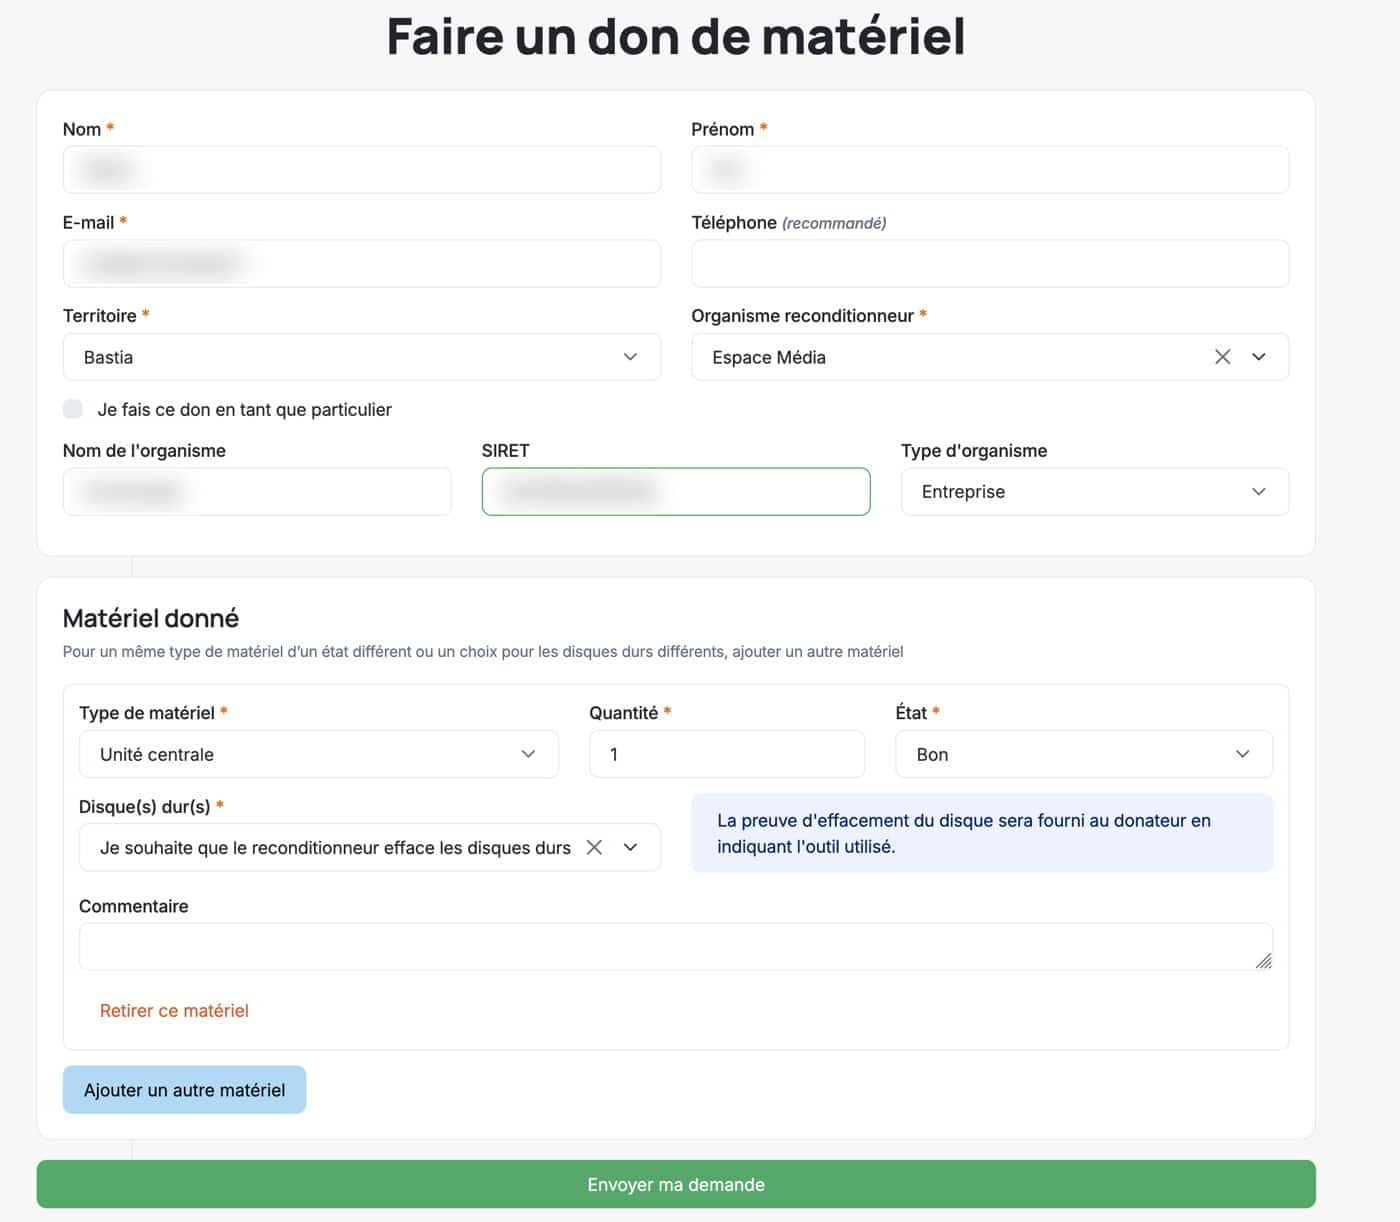Click into the Commentaire text area

click(x=676, y=946)
